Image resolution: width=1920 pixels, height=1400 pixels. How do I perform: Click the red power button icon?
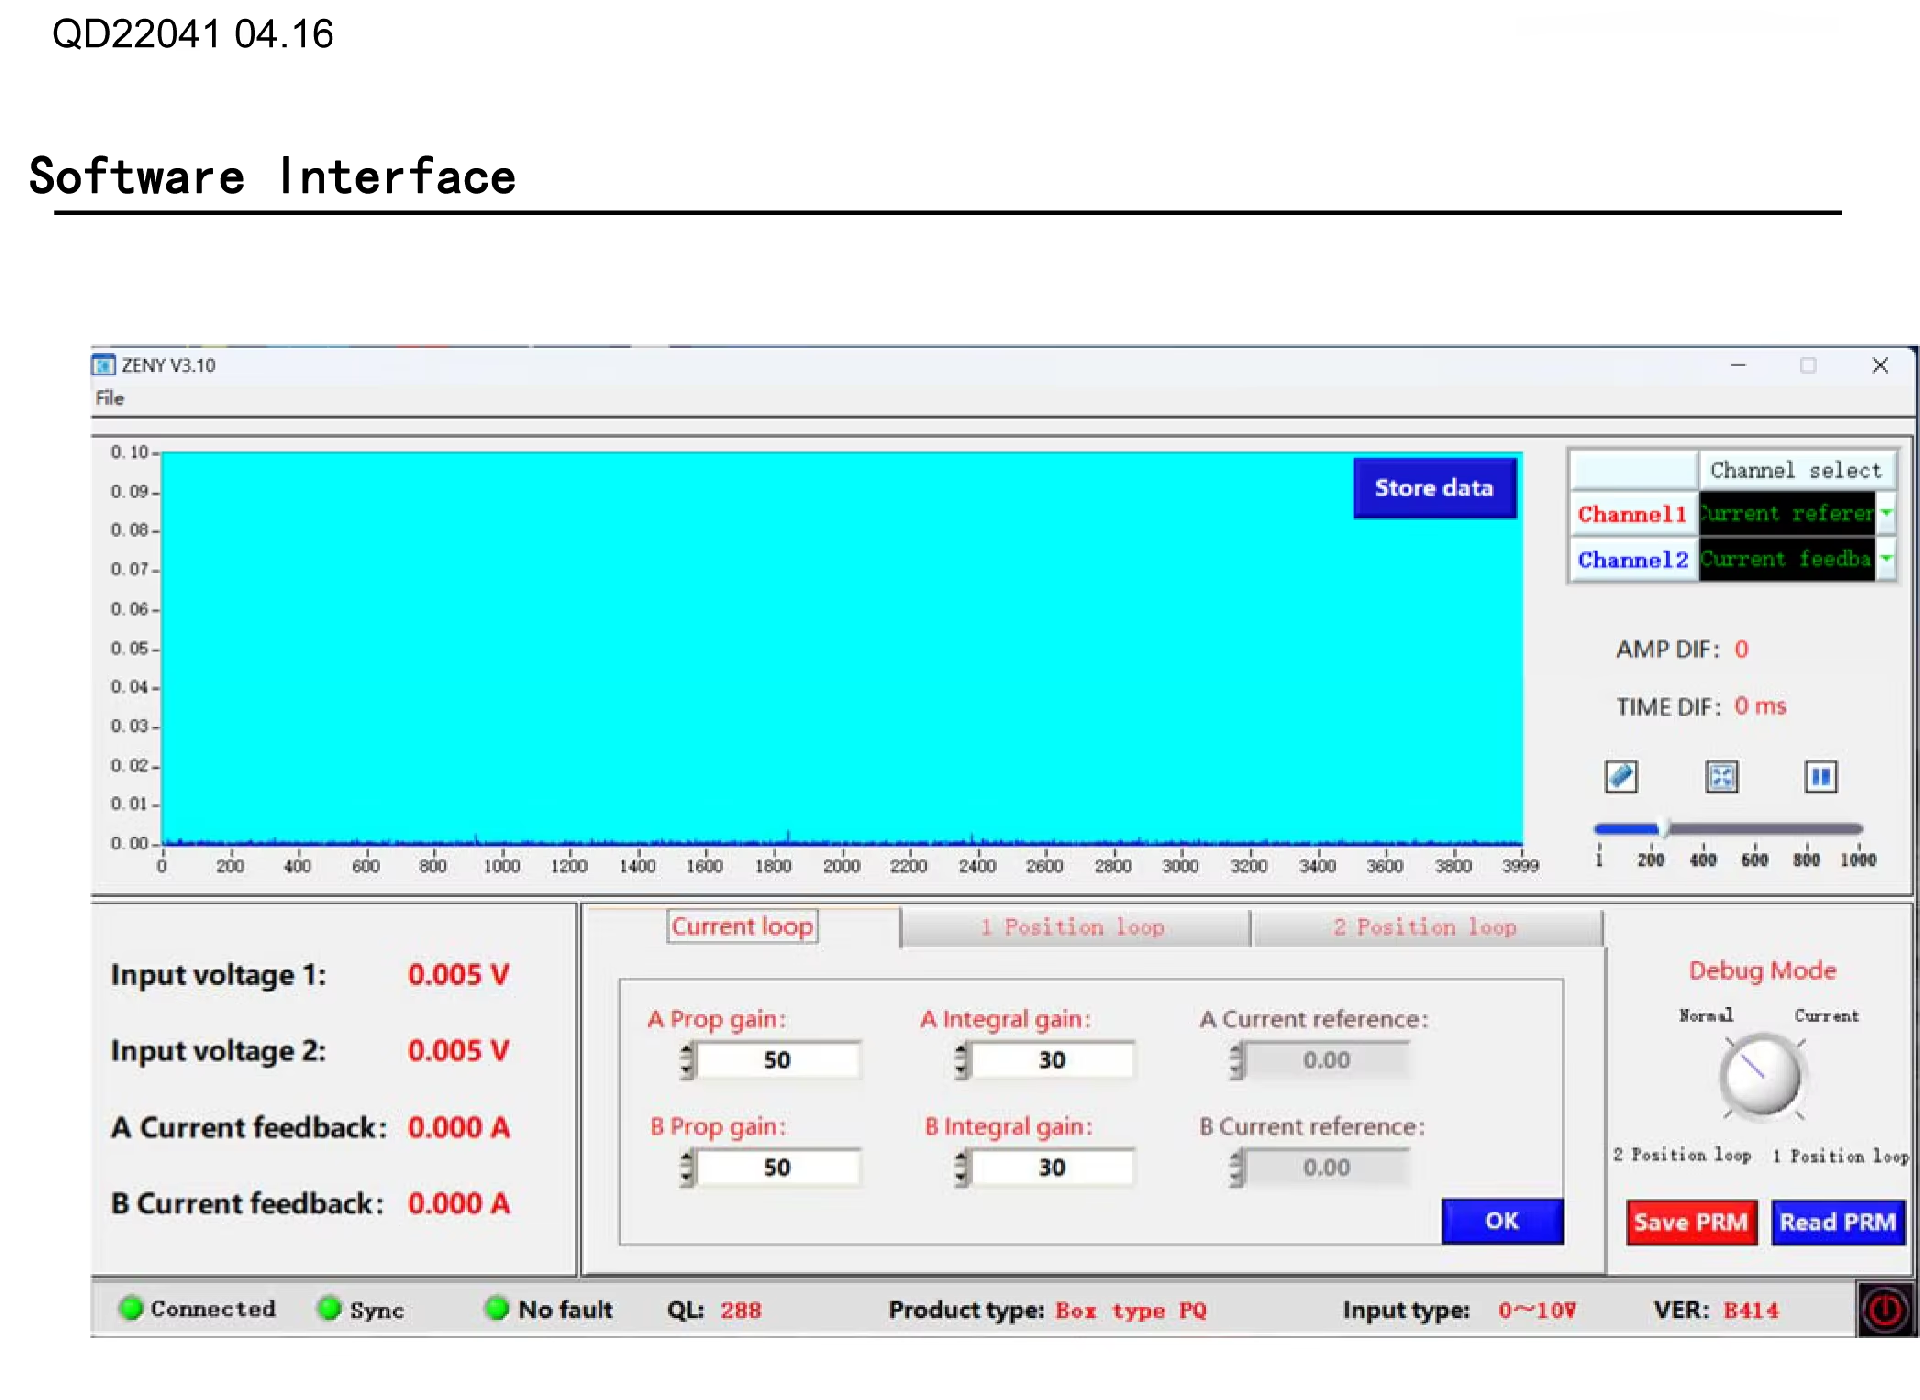click(x=1886, y=1309)
